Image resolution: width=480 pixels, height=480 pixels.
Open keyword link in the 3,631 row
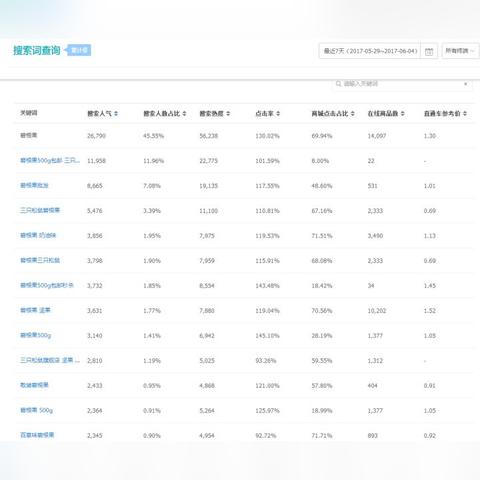(35, 310)
